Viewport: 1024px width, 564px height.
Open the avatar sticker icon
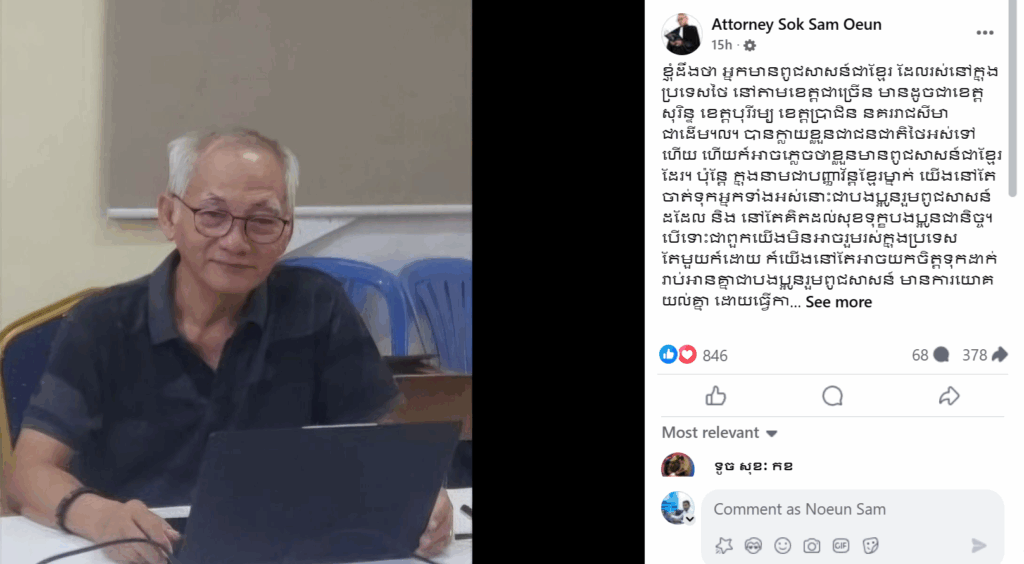(753, 545)
